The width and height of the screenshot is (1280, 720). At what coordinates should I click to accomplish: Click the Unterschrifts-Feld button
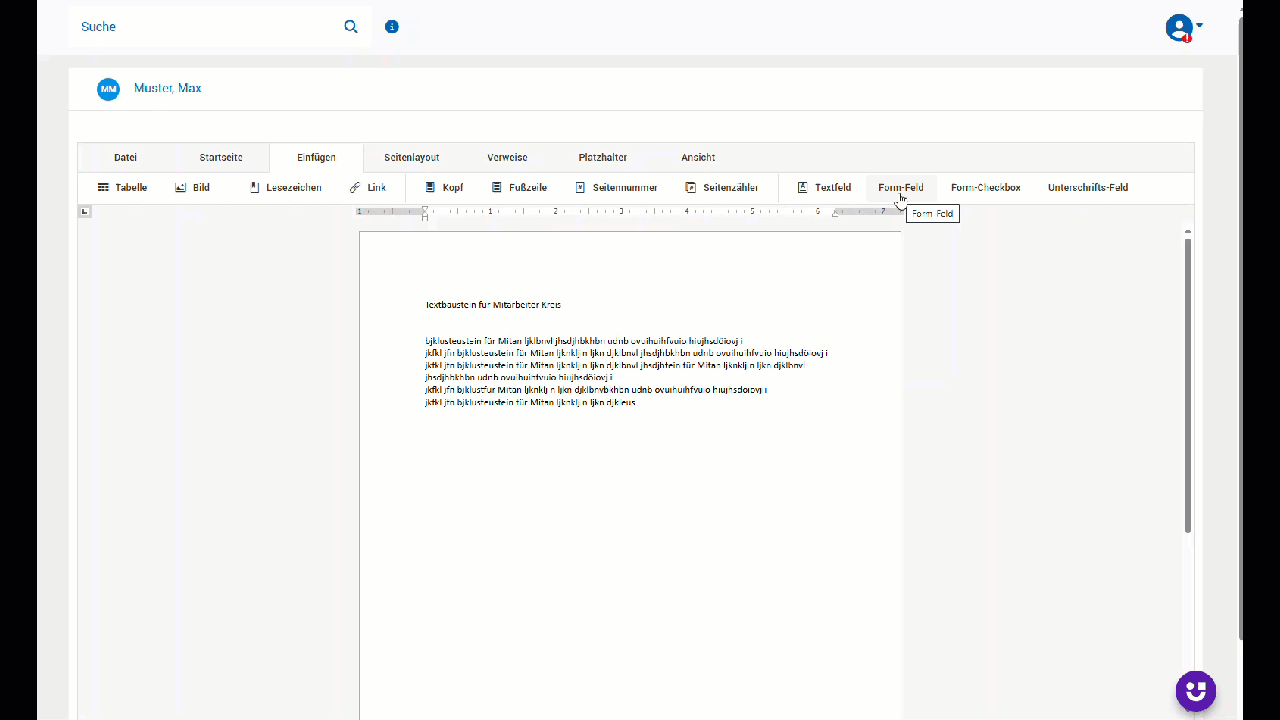1088,188
